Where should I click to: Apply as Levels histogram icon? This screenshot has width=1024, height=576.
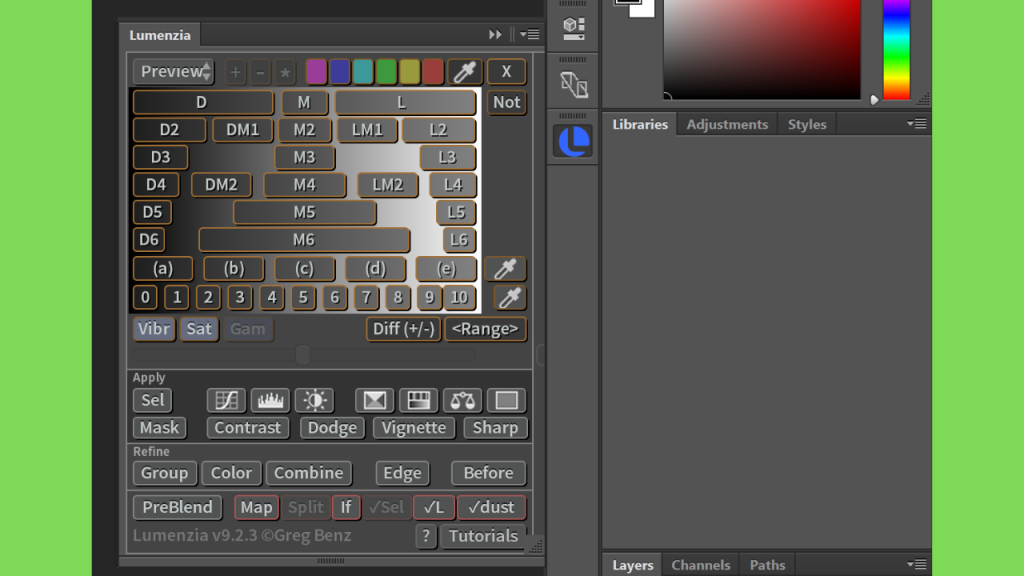click(x=270, y=400)
